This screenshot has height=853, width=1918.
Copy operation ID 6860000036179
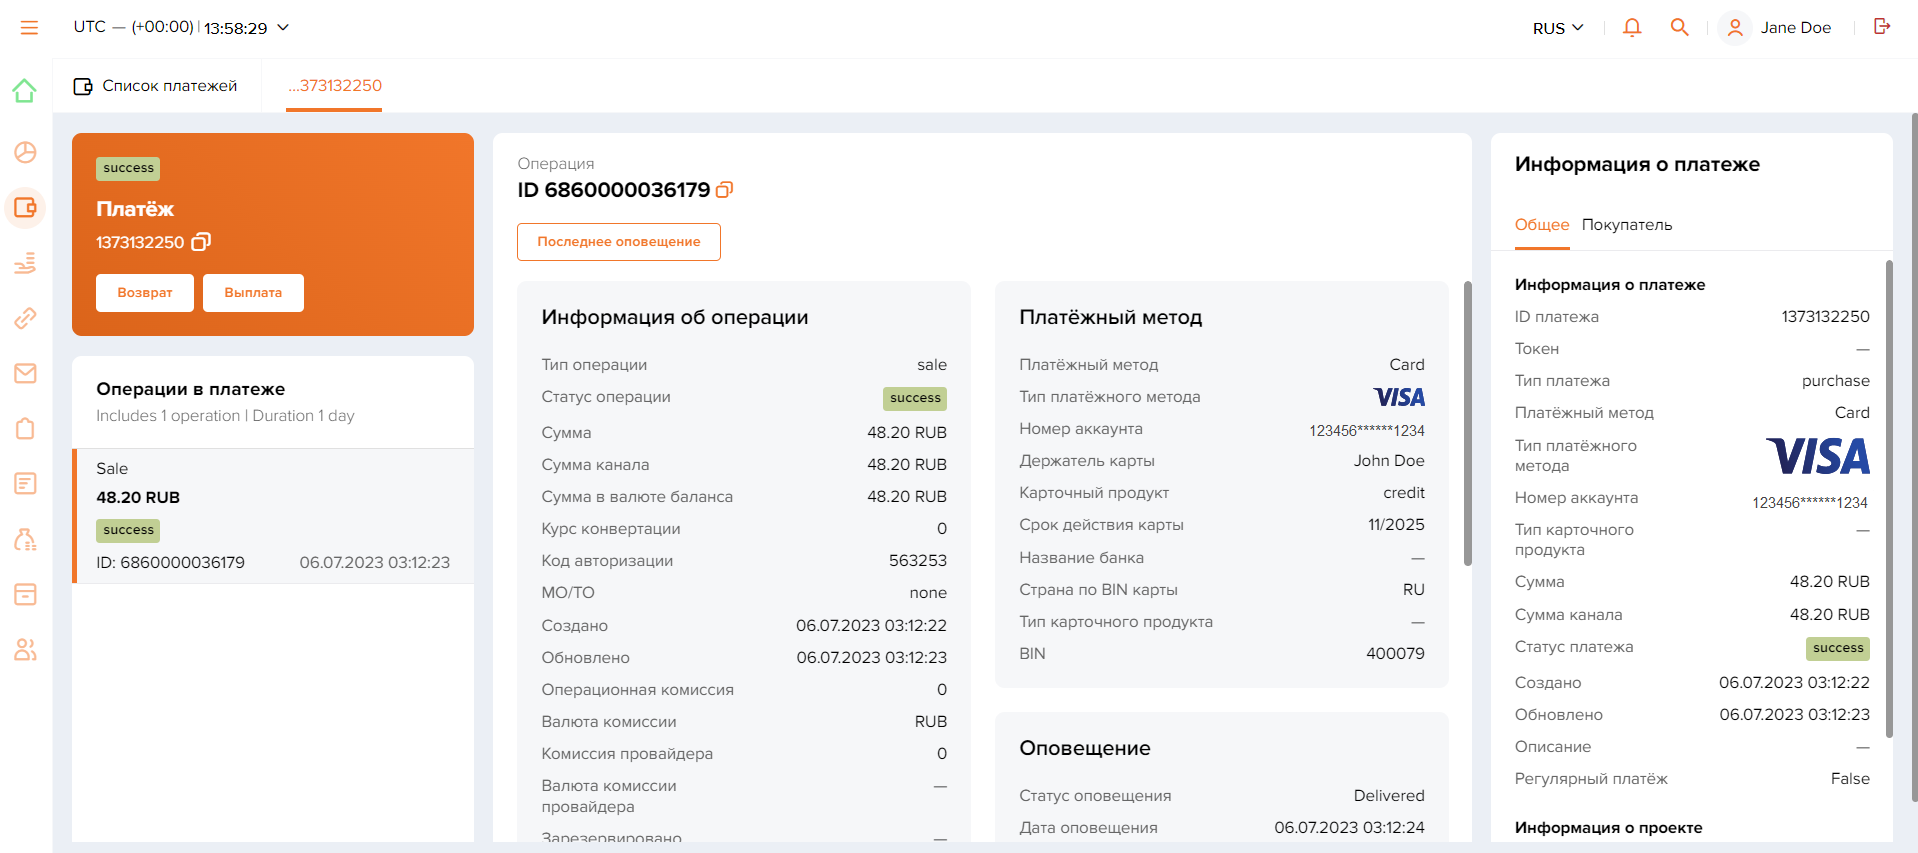[725, 189]
